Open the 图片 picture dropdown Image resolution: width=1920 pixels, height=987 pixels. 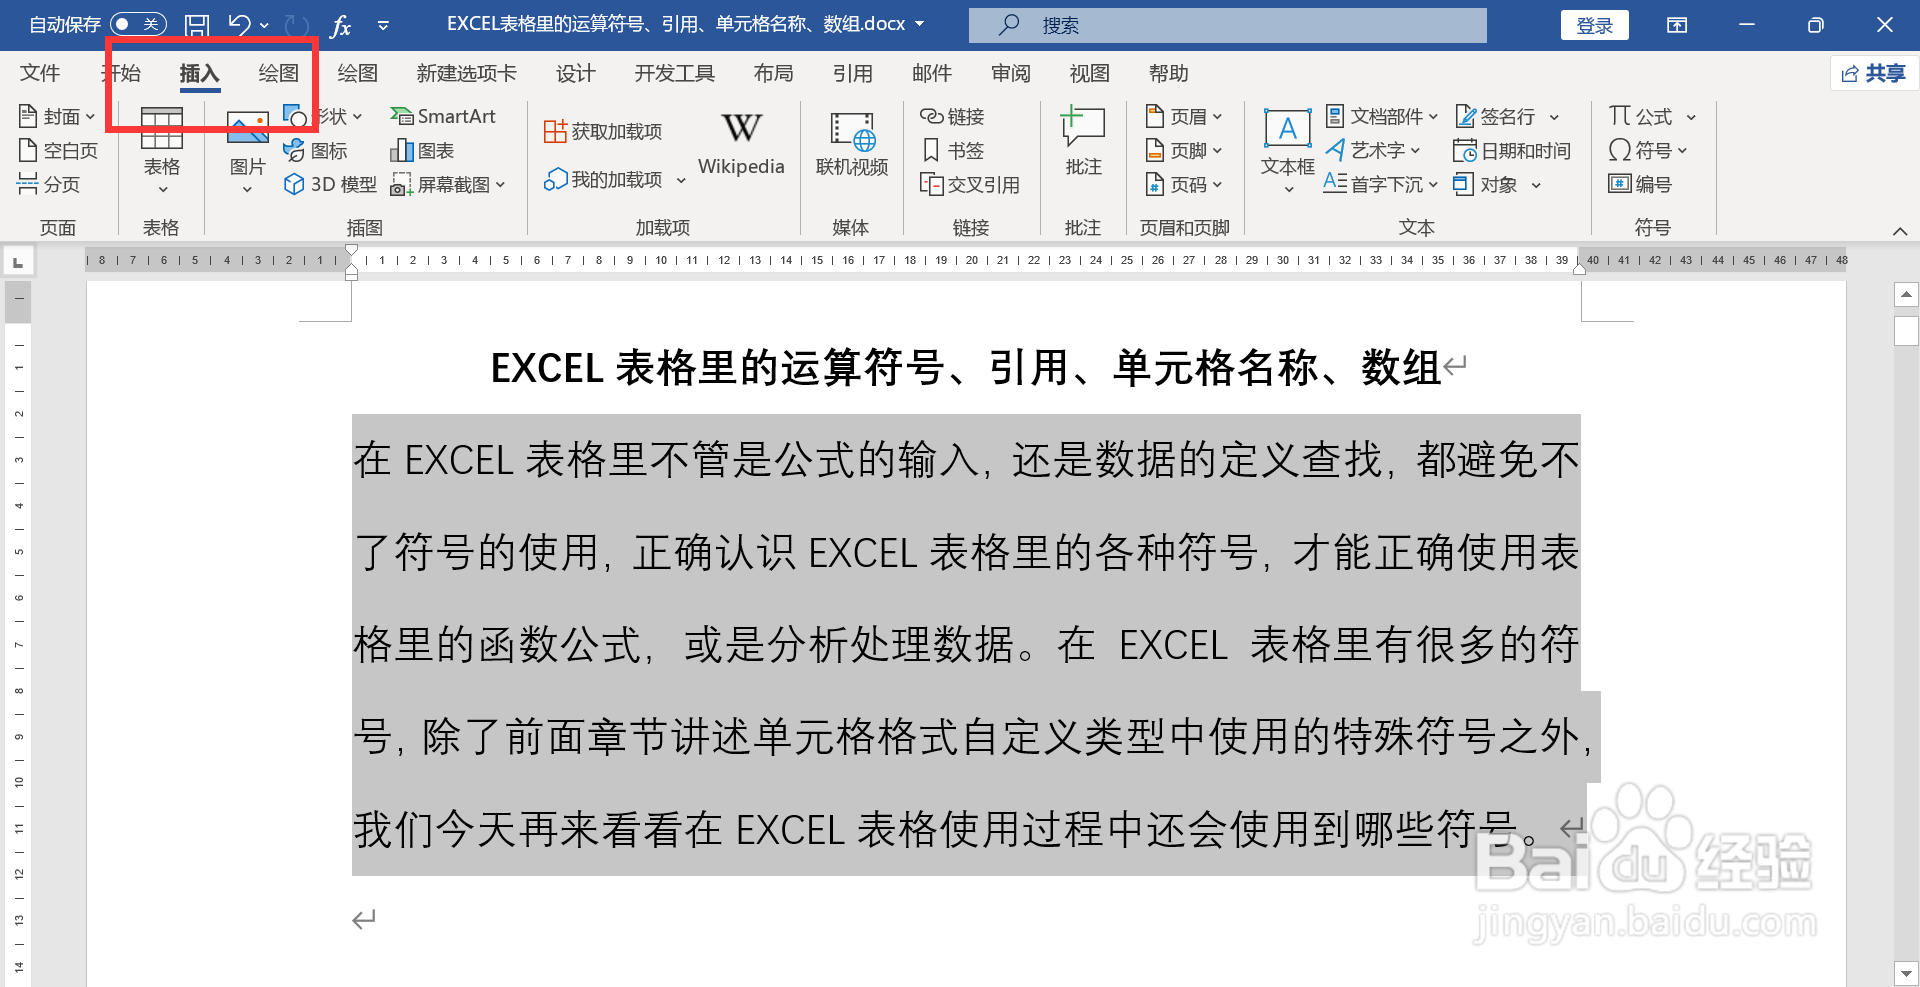click(x=247, y=152)
